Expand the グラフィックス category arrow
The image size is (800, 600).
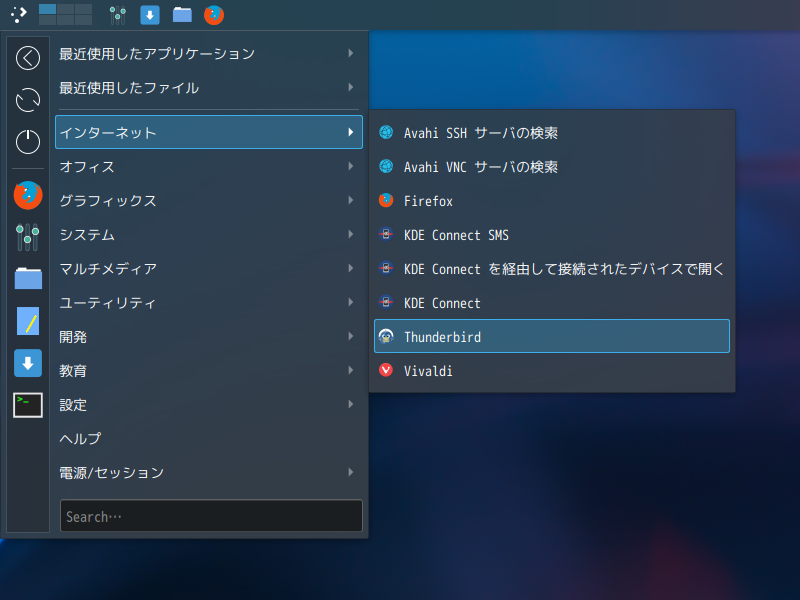[x=351, y=200]
